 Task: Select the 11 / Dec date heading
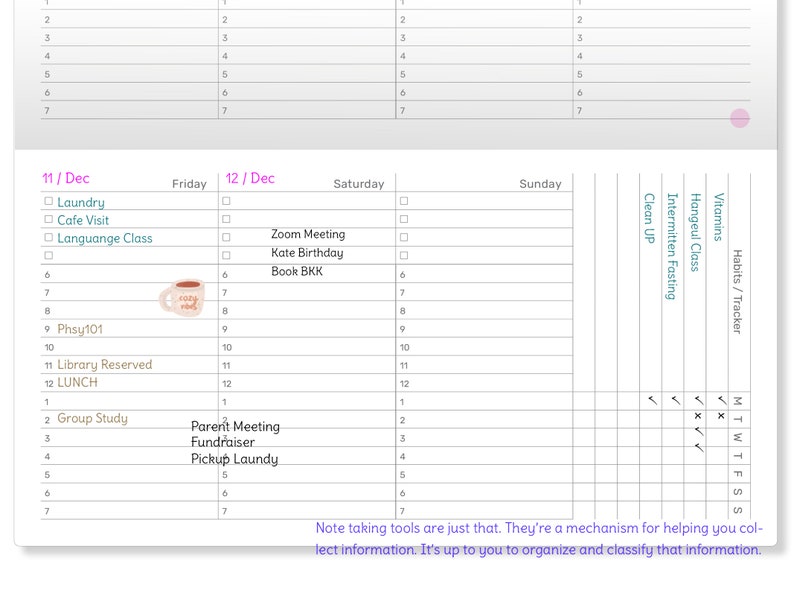[x=66, y=178]
